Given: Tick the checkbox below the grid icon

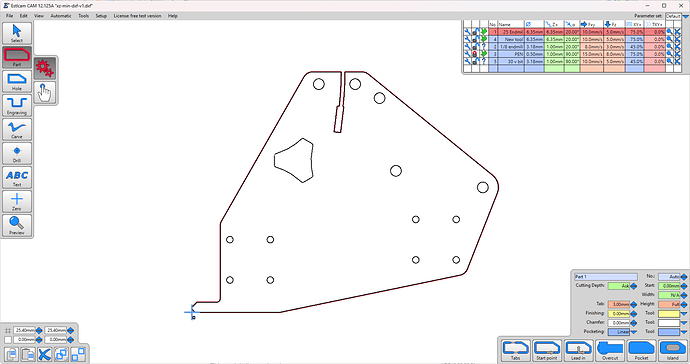Looking at the screenshot, I should pos(8,340).
